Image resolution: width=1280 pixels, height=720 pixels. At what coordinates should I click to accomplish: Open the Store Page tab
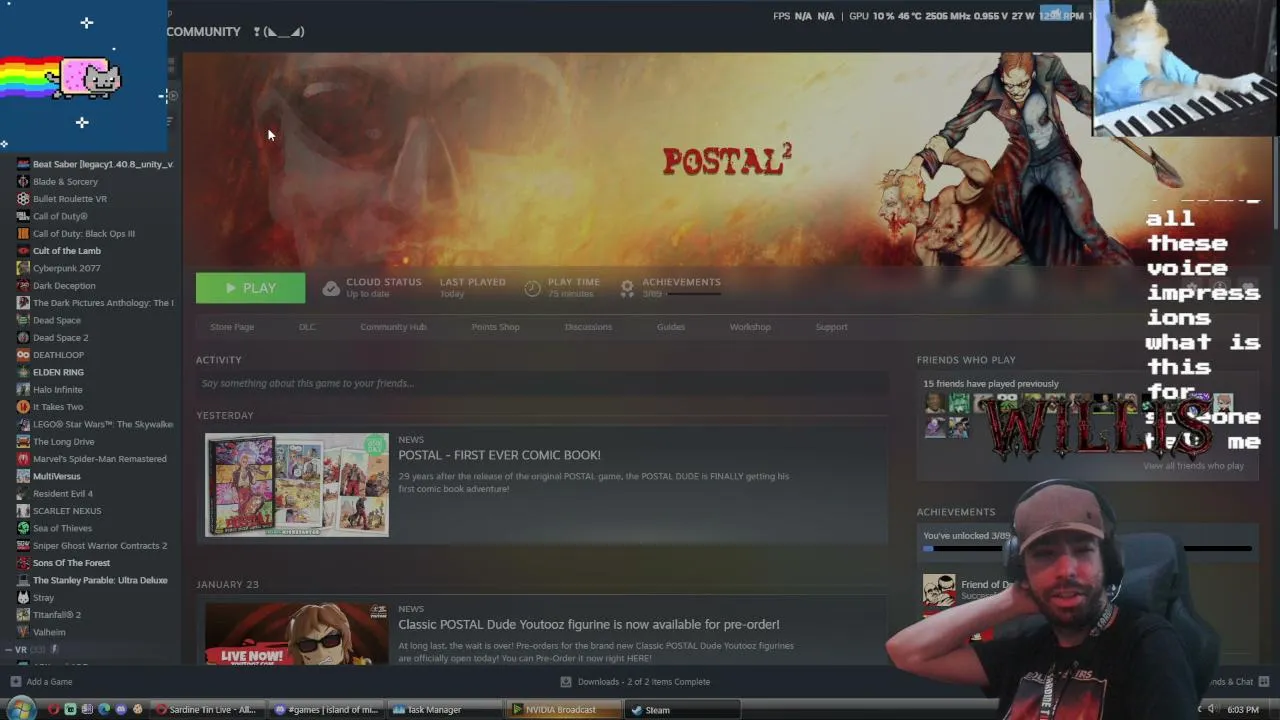[232, 327]
